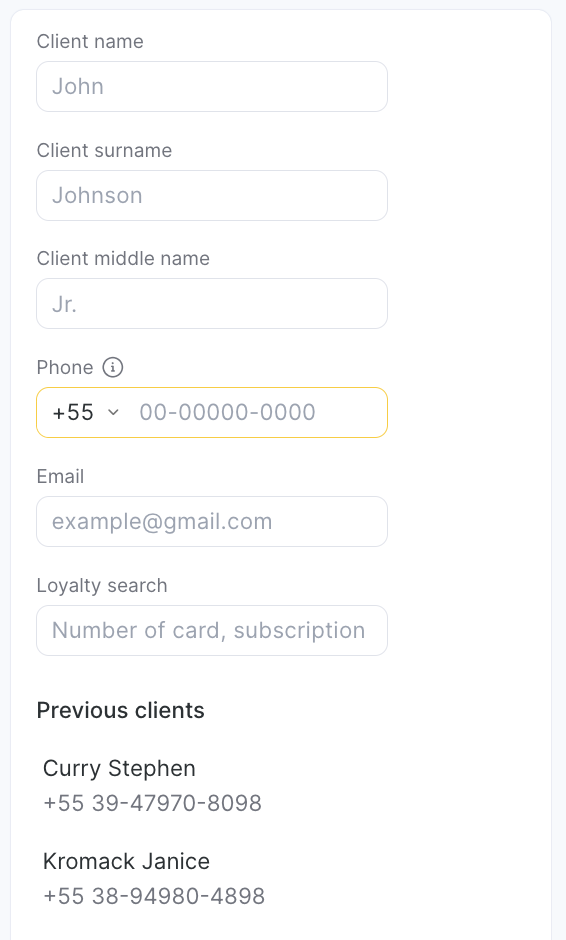Click phone number +55 38-94980-4898
566x940 pixels.
[x=154, y=896]
